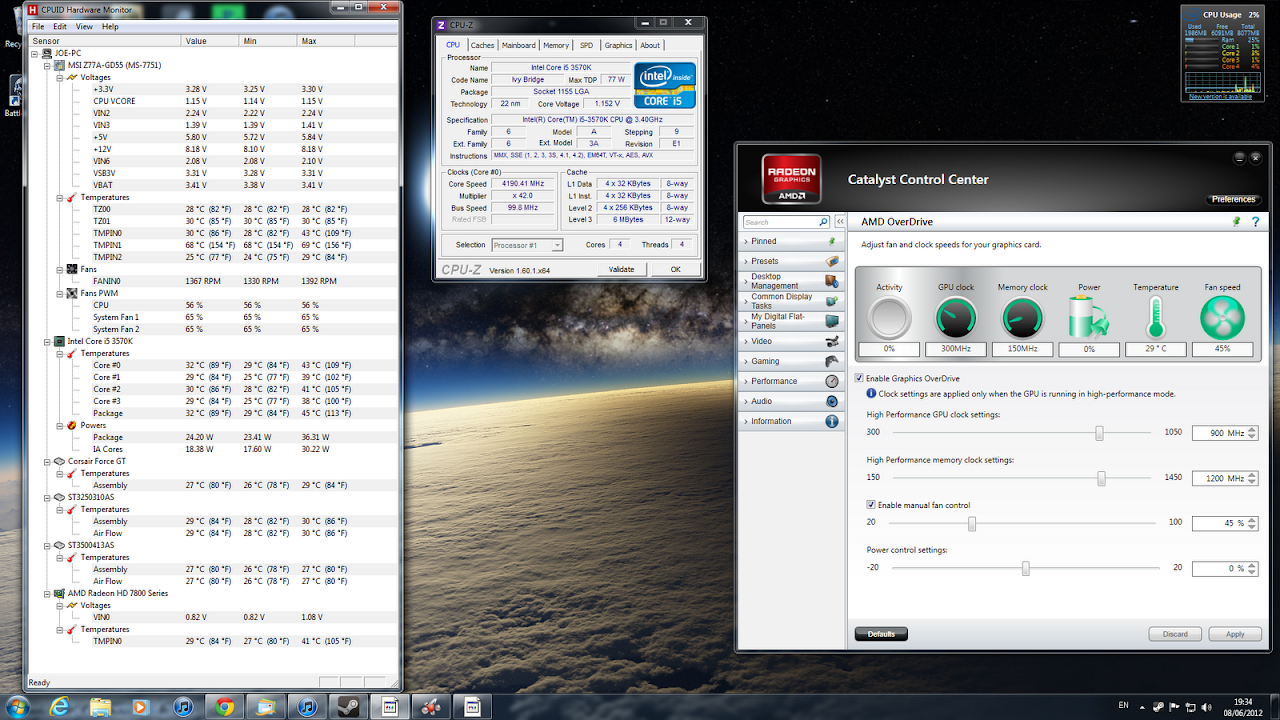
Task: Click the Intel Core i5 logo in CPU-Z
Action: tap(664, 85)
